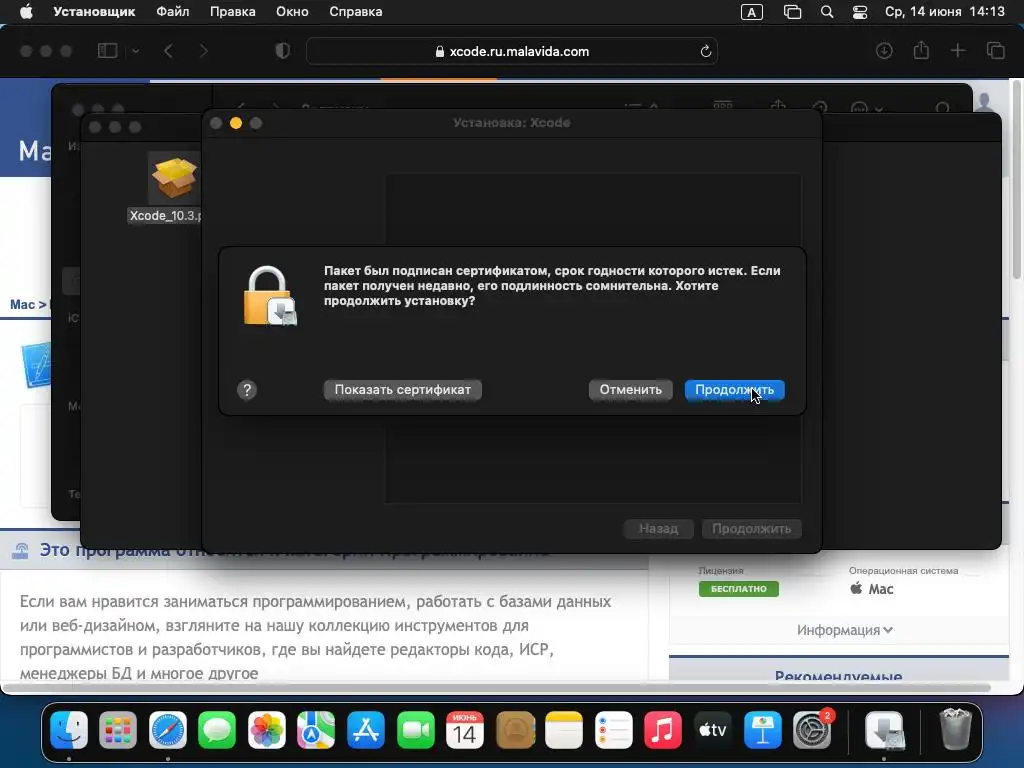Open Messages from the Dock

pos(217,729)
